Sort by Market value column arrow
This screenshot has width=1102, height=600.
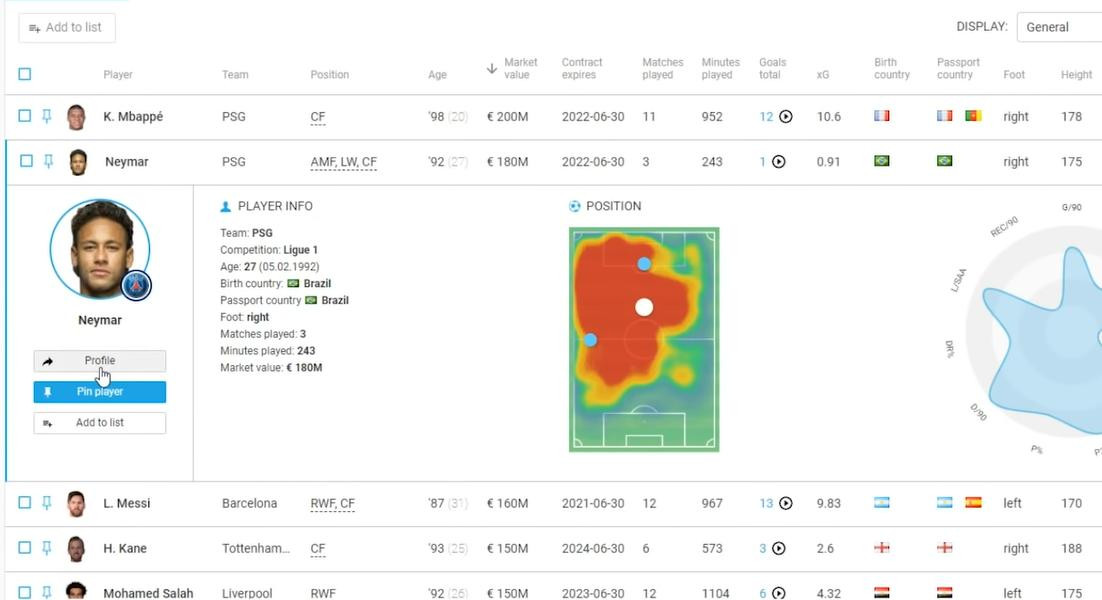(x=492, y=68)
